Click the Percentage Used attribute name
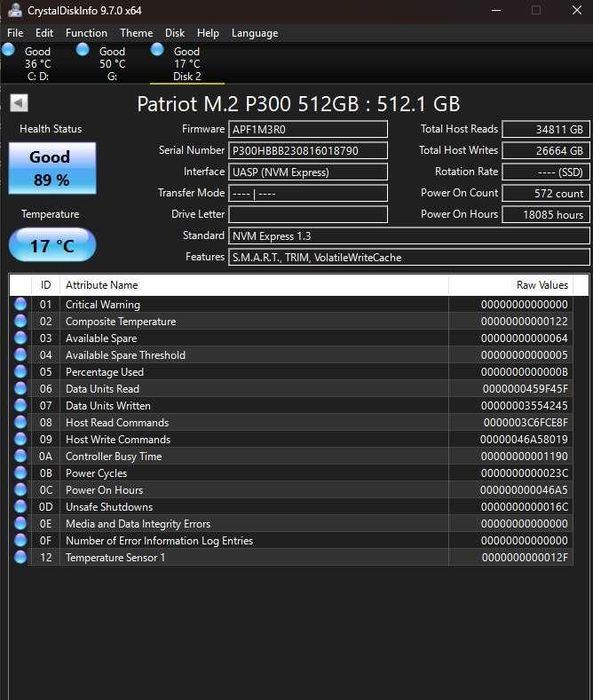This screenshot has height=700, width=593. [104, 372]
